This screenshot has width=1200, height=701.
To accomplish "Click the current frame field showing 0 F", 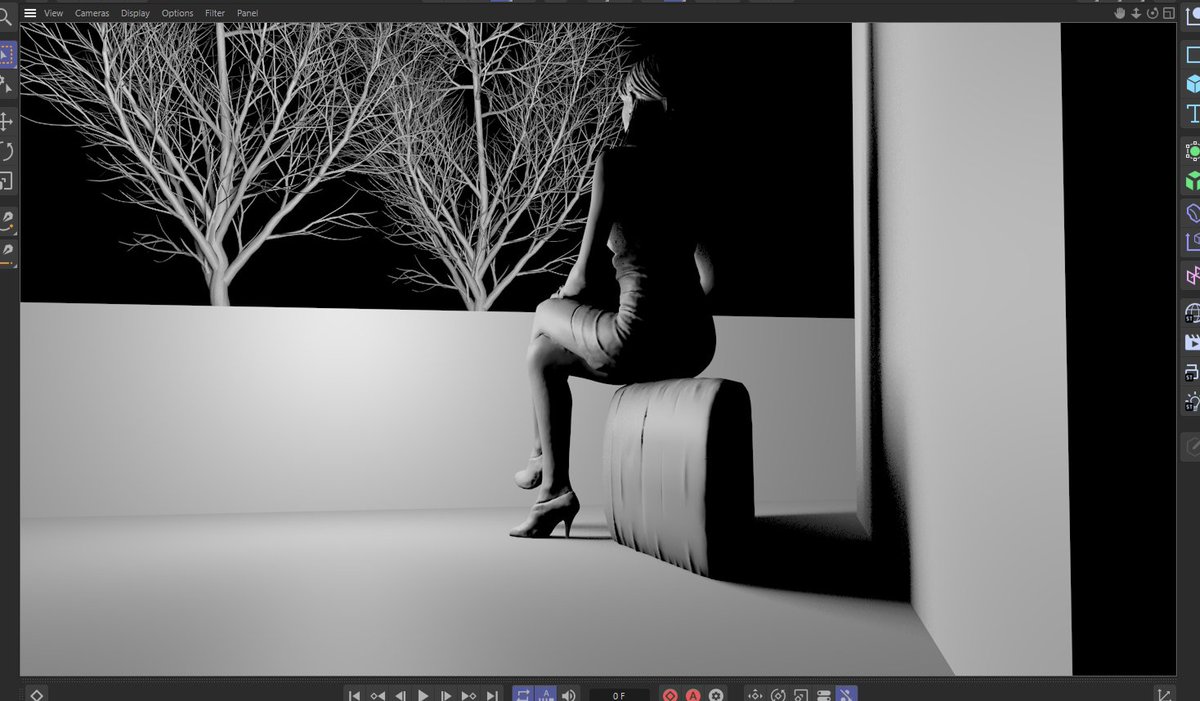I will 619,695.
